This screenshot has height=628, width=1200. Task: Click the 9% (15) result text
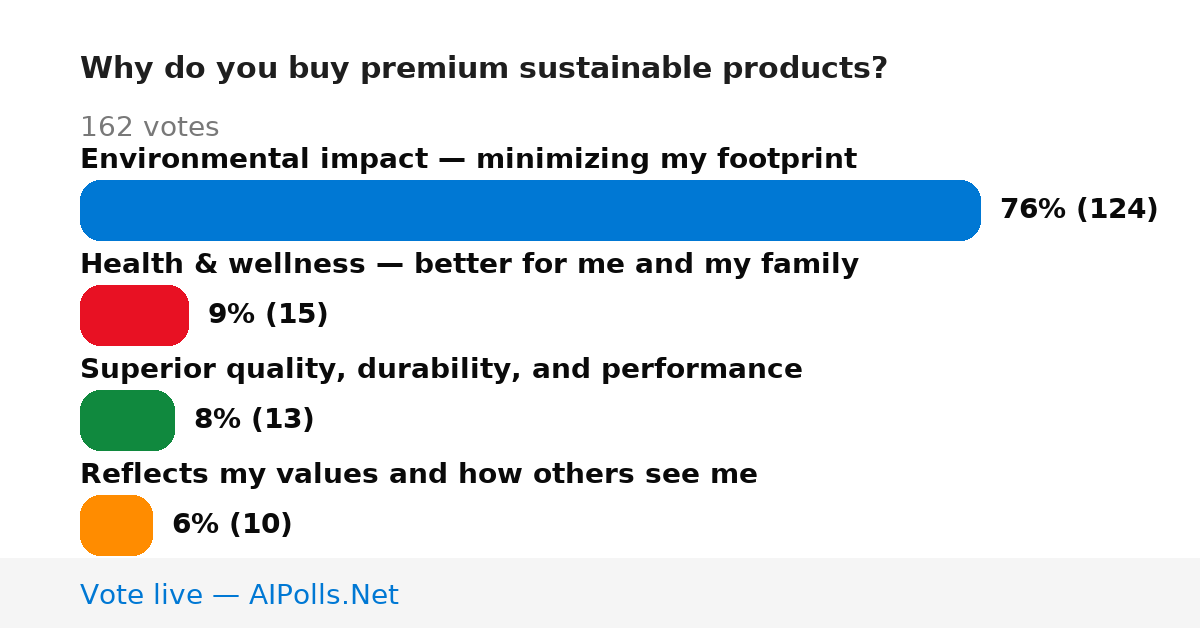268,315
